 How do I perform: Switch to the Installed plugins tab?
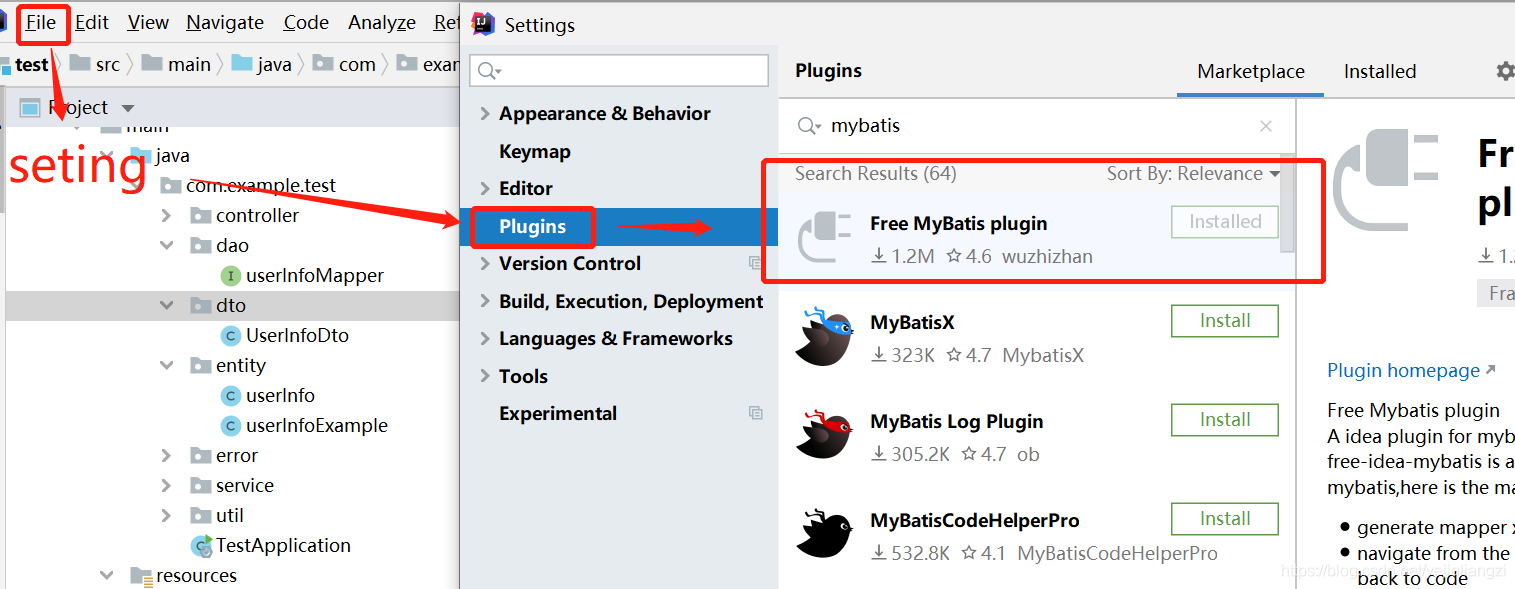(x=1379, y=71)
